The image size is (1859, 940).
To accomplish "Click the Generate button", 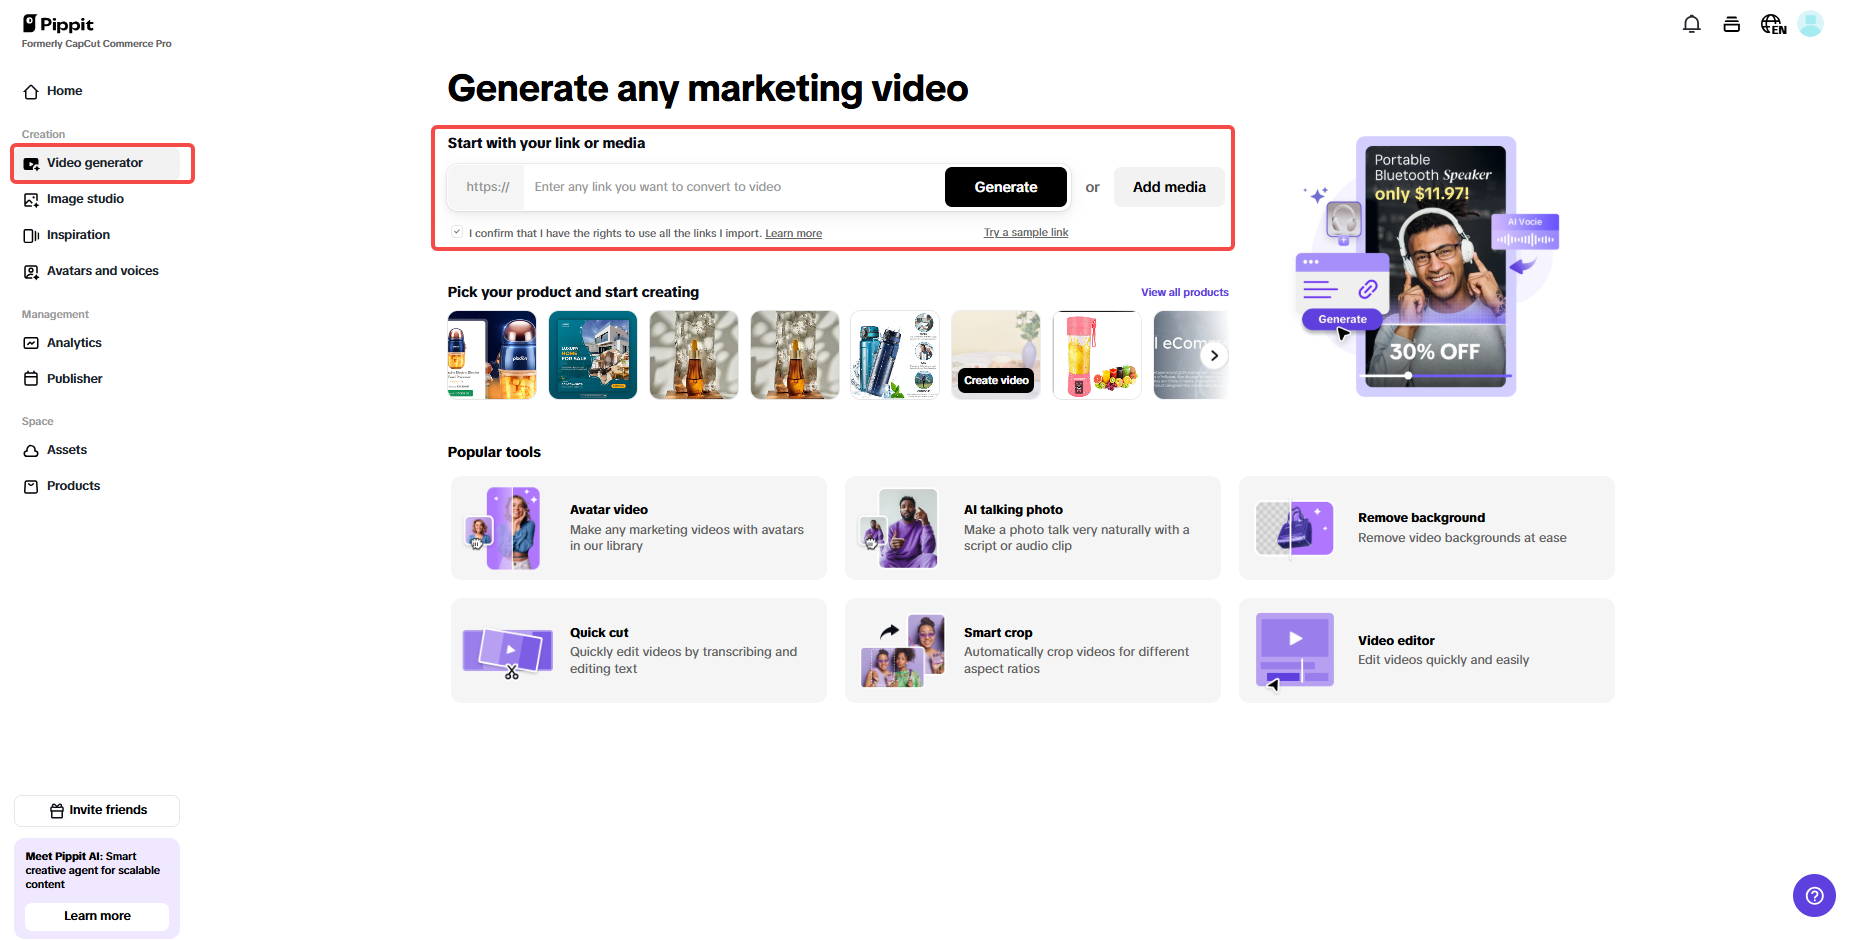I will [x=1005, y=187].
